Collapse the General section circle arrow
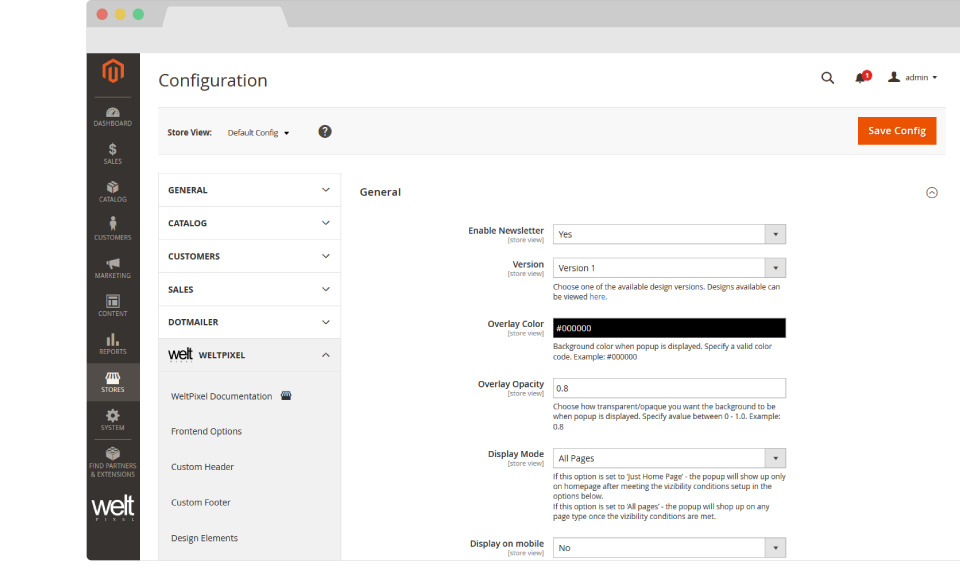This screenshot has height=574, width=960. pyautogui.click(x=932, y=193)
